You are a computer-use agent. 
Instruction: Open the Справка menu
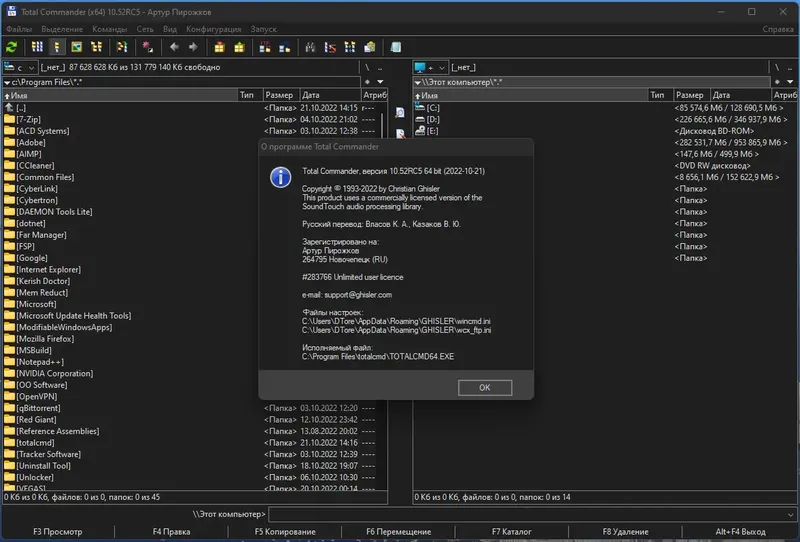(x=778, y=29)
